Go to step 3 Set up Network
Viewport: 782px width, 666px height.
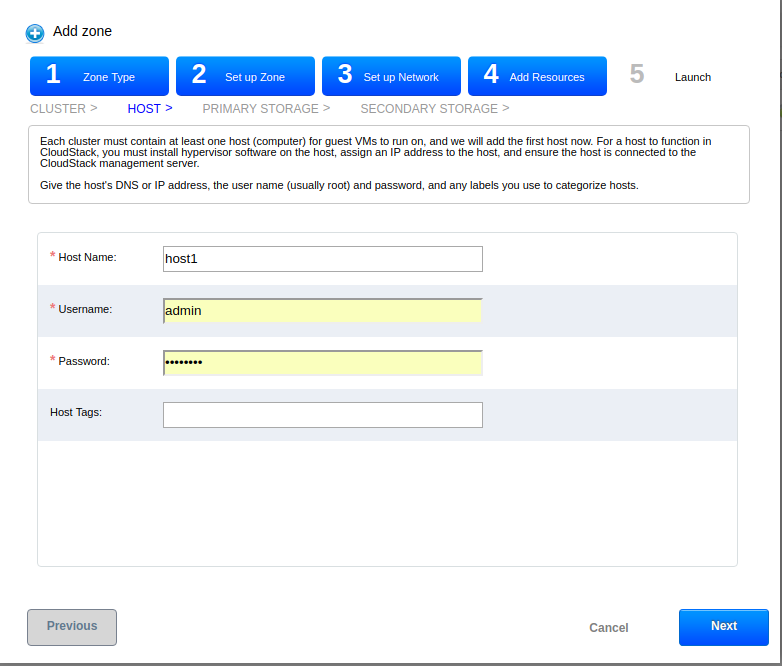tap(391, 76)
